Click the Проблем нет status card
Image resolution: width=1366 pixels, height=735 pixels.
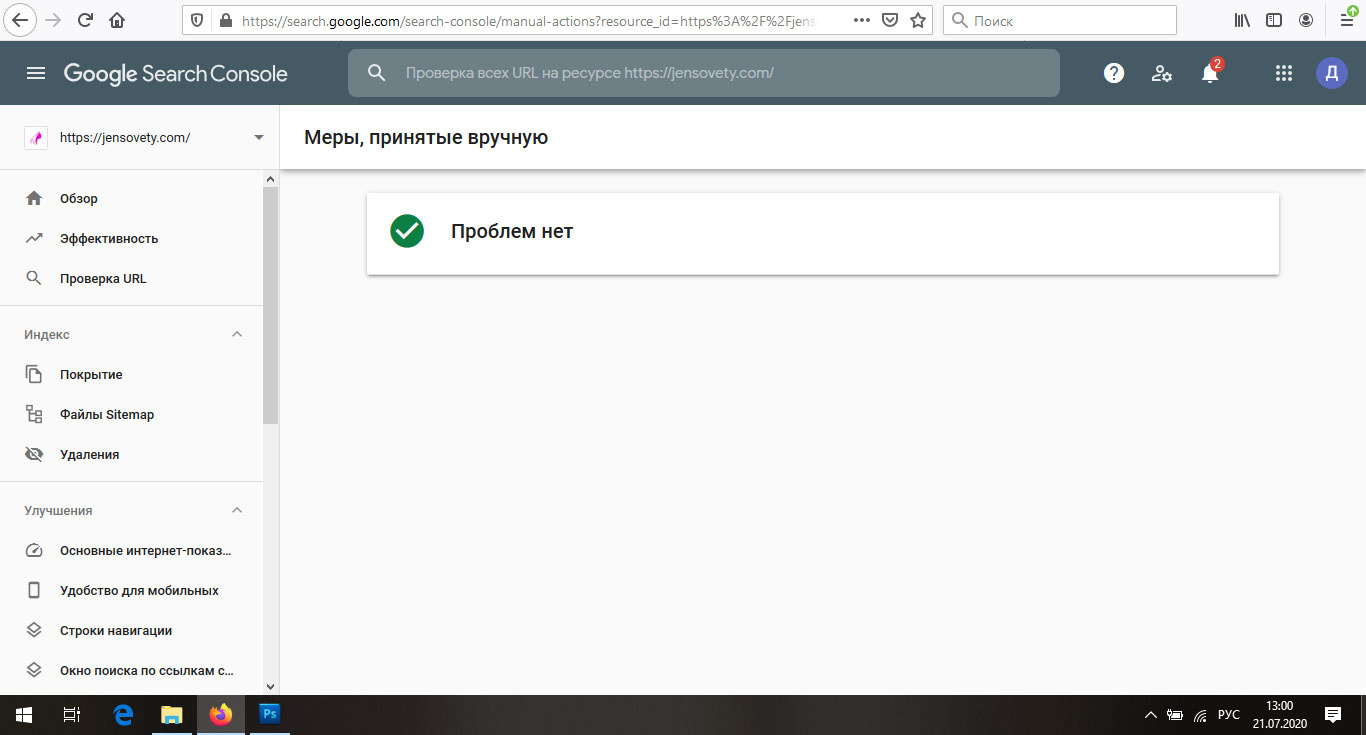pos(823,232)
